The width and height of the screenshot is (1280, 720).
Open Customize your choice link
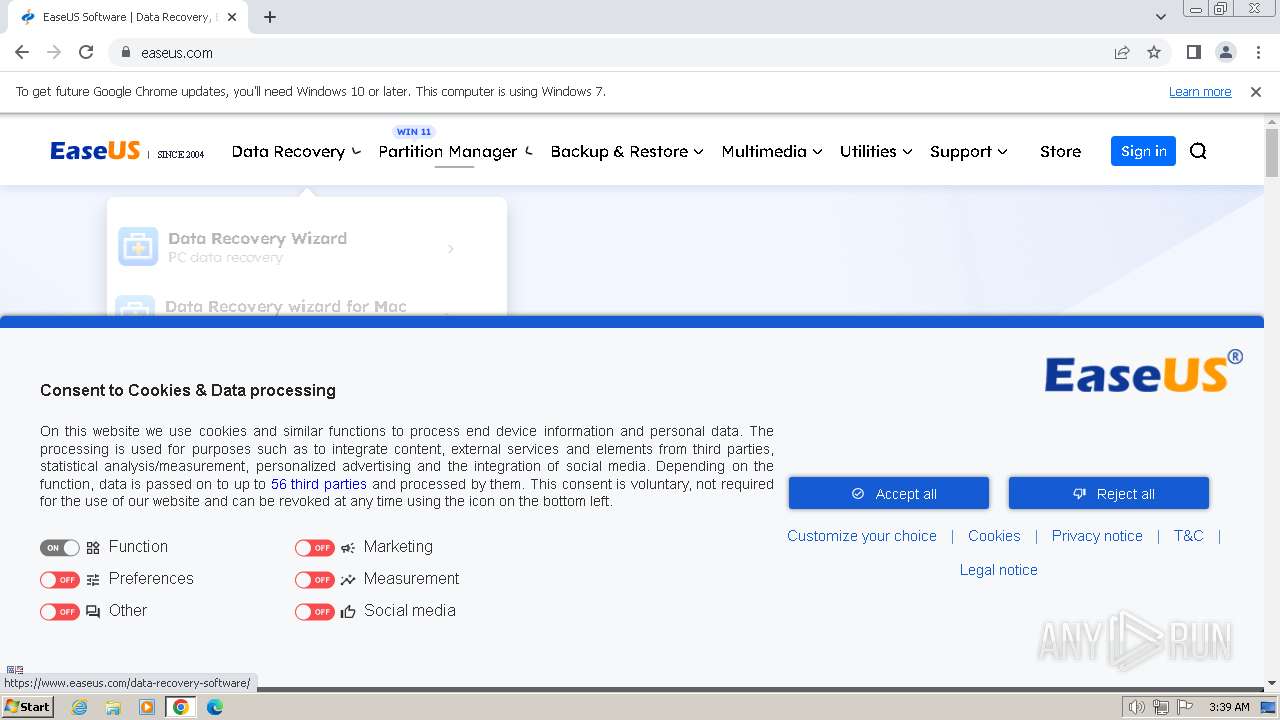click(862, 536)
